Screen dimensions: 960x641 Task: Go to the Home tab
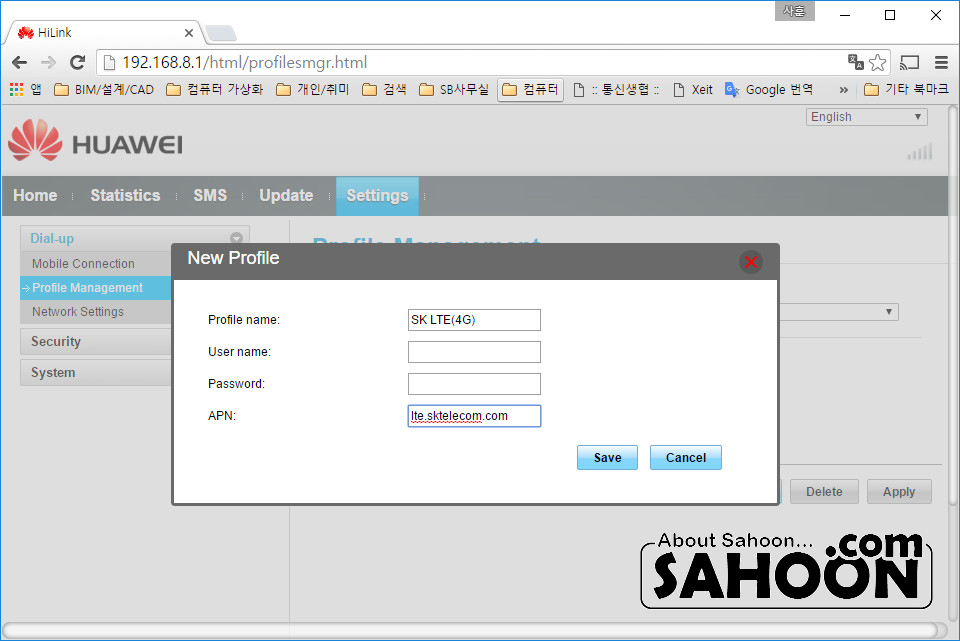[36, 195]
